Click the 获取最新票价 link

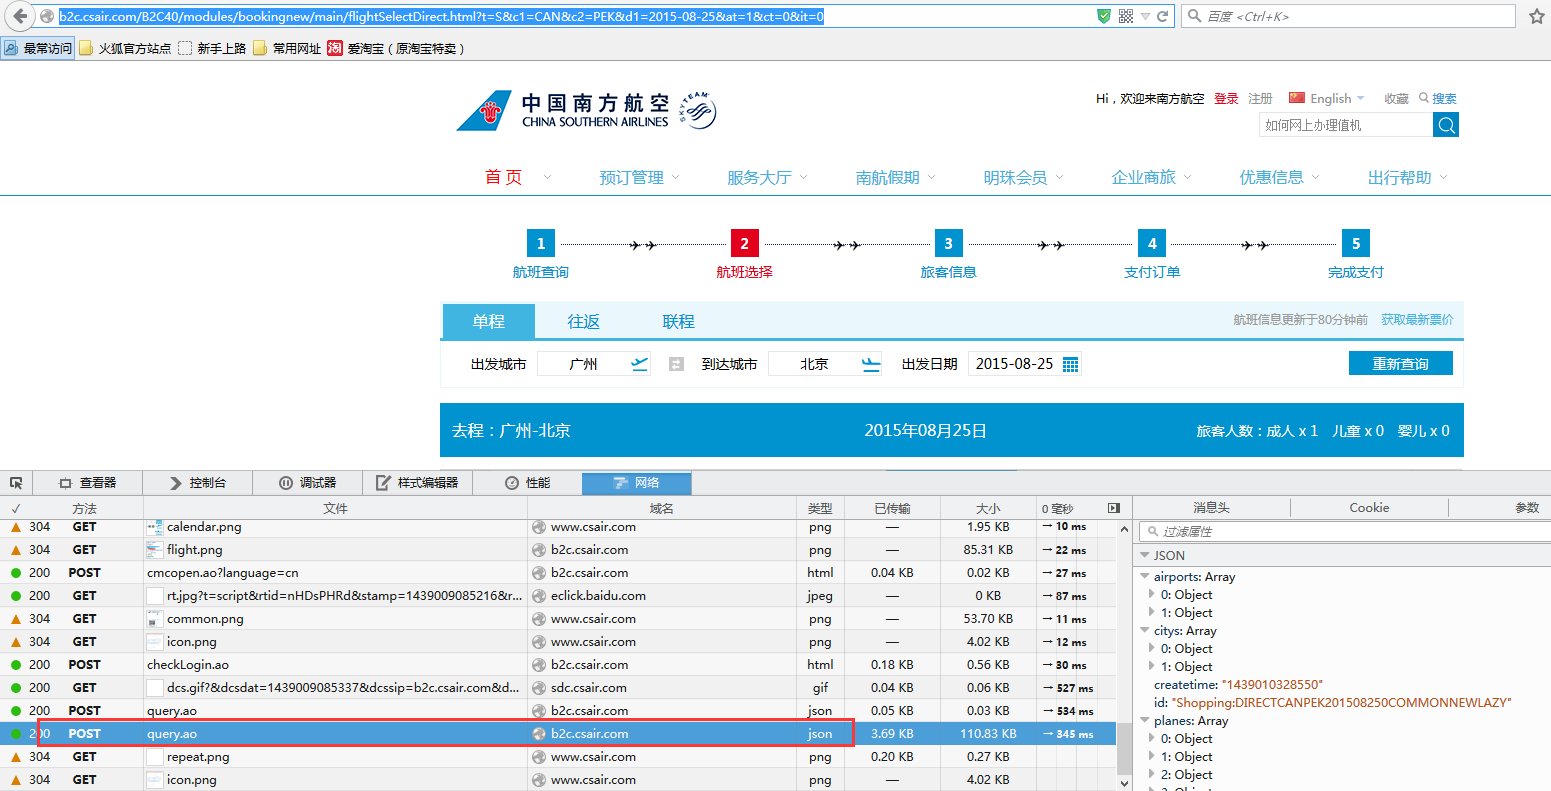1417,319
